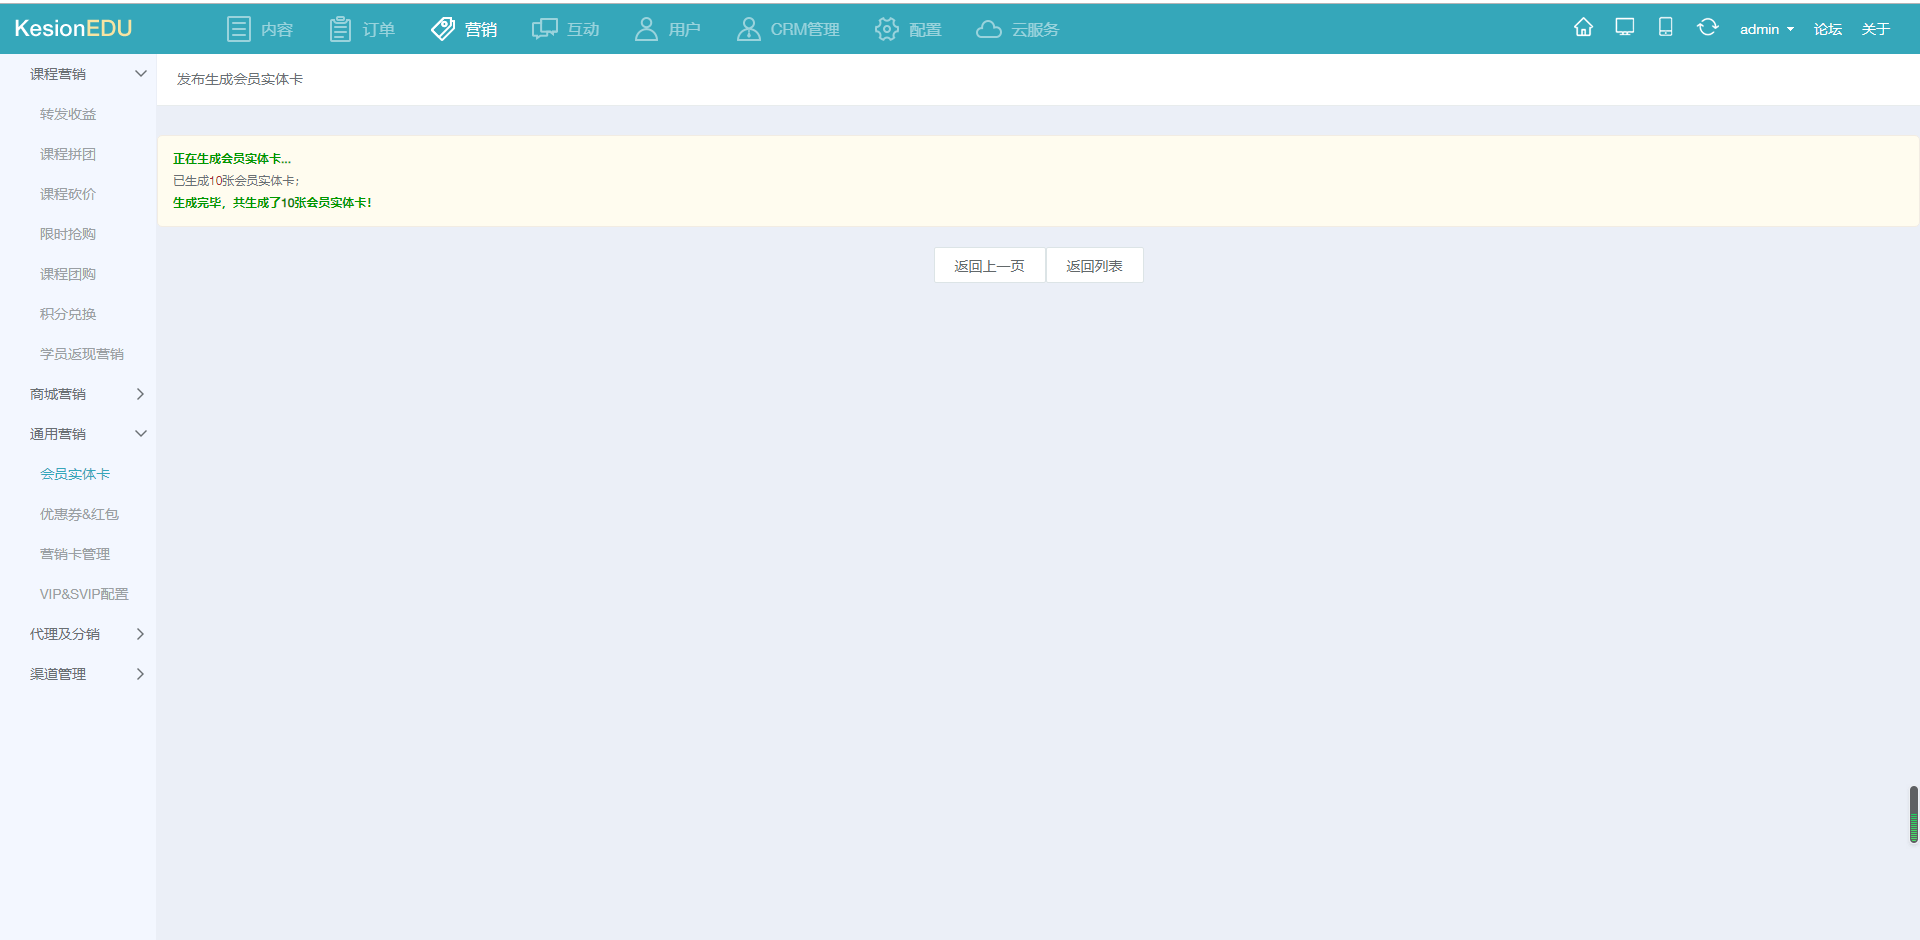The width and height of the screenshot is (1920, 940).
Task: Expand the 渠道管理 sidebar section
Action: (140, 674)
